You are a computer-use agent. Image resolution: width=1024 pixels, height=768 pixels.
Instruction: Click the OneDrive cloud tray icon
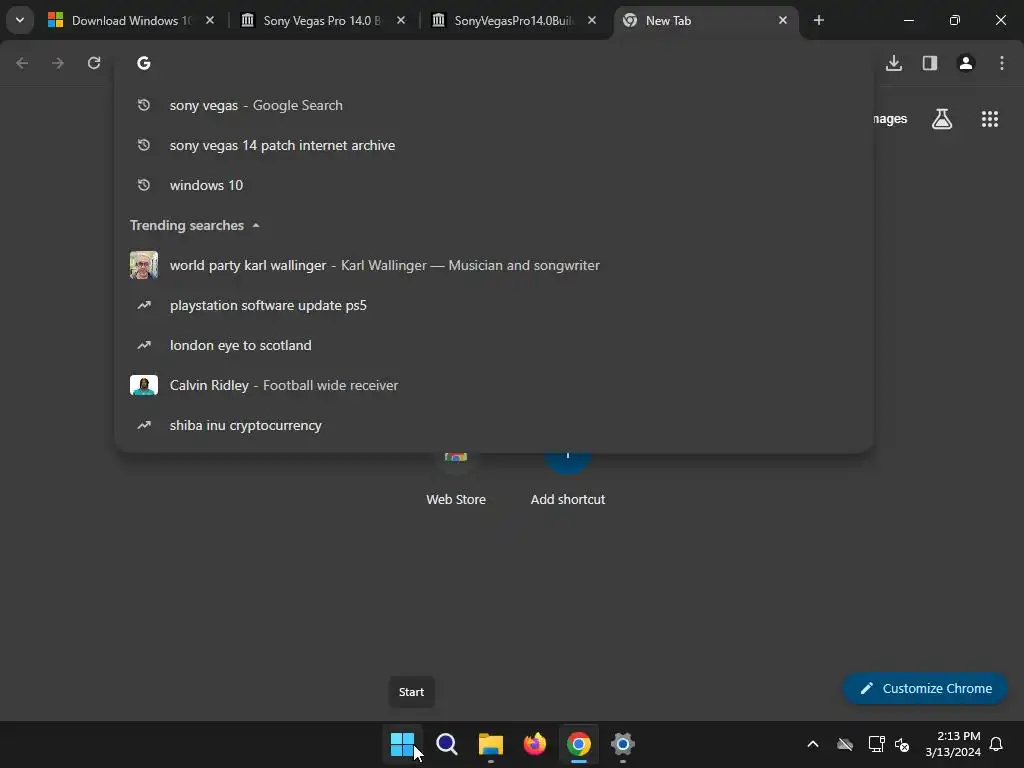tap(845, 744)
